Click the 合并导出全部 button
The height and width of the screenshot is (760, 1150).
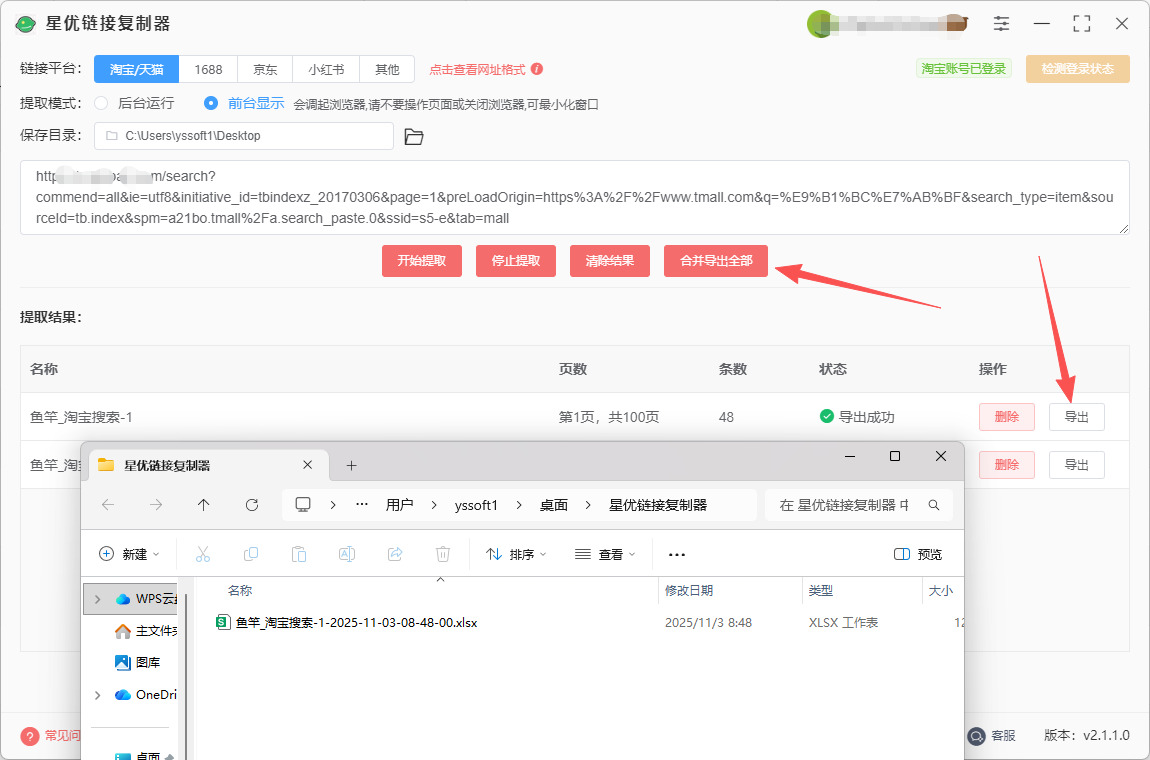pos(716,260)
